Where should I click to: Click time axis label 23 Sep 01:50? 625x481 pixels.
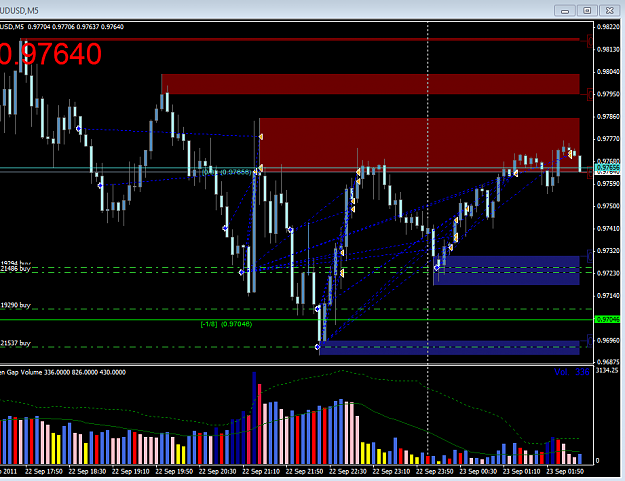[x=565, y=471]
